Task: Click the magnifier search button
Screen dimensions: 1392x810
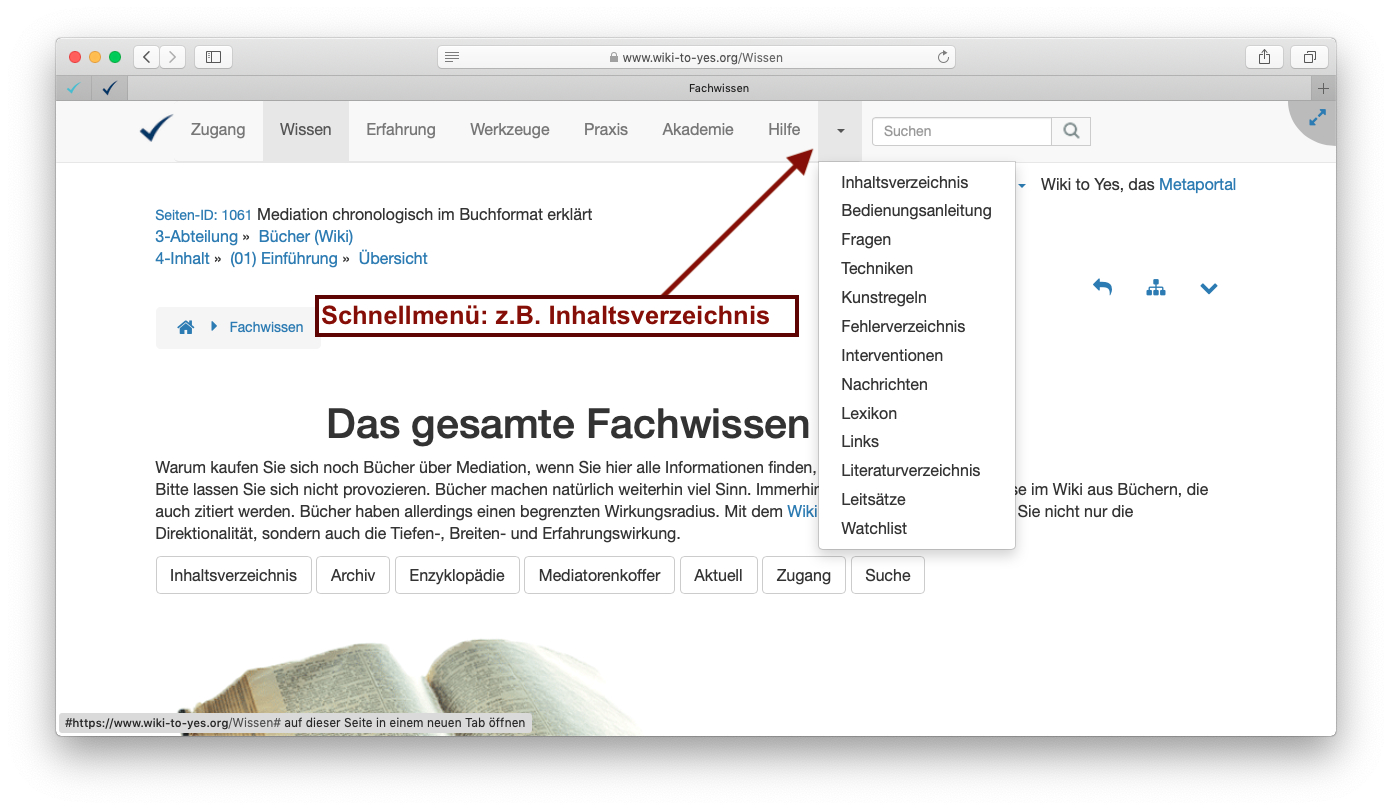Action: [x=1071, y=131]
